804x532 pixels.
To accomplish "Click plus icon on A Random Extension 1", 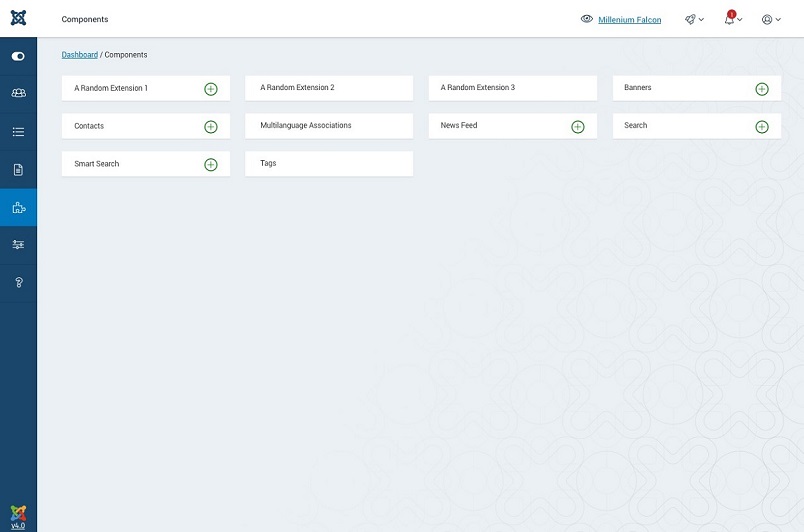I will (x=211, y=89).
